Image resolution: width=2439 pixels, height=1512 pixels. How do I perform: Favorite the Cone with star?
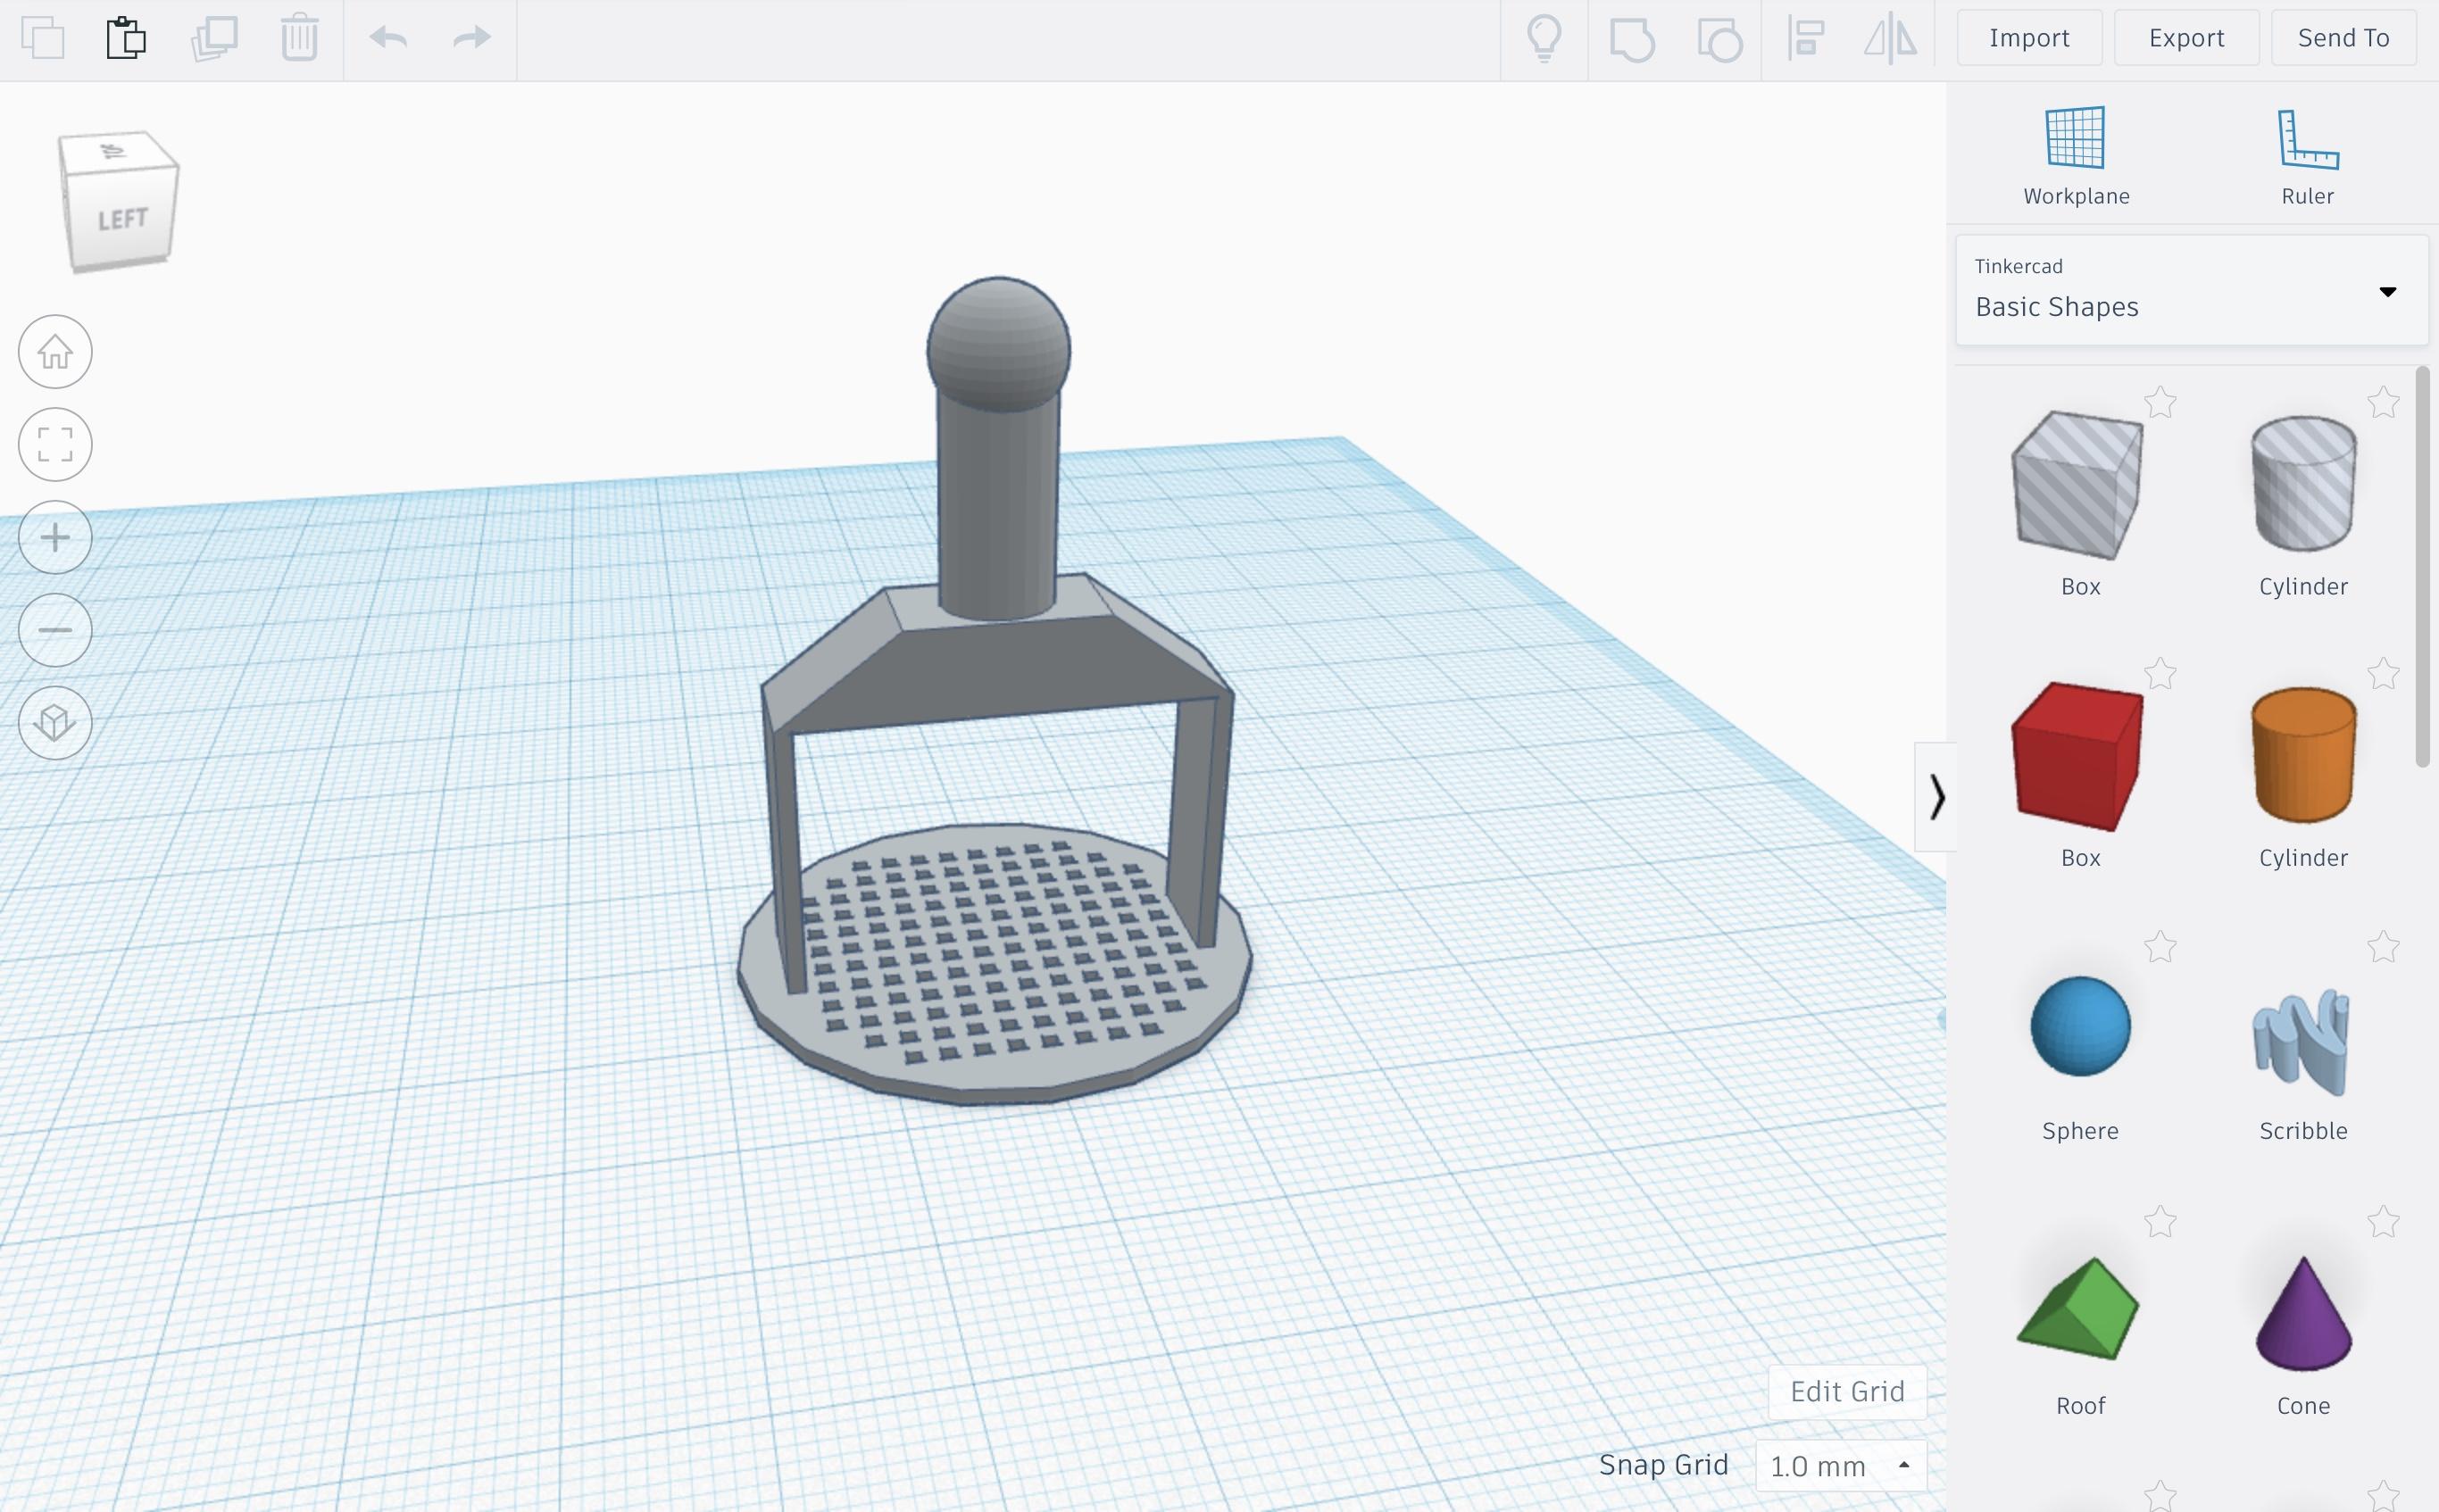(x=2383, y=1221)
